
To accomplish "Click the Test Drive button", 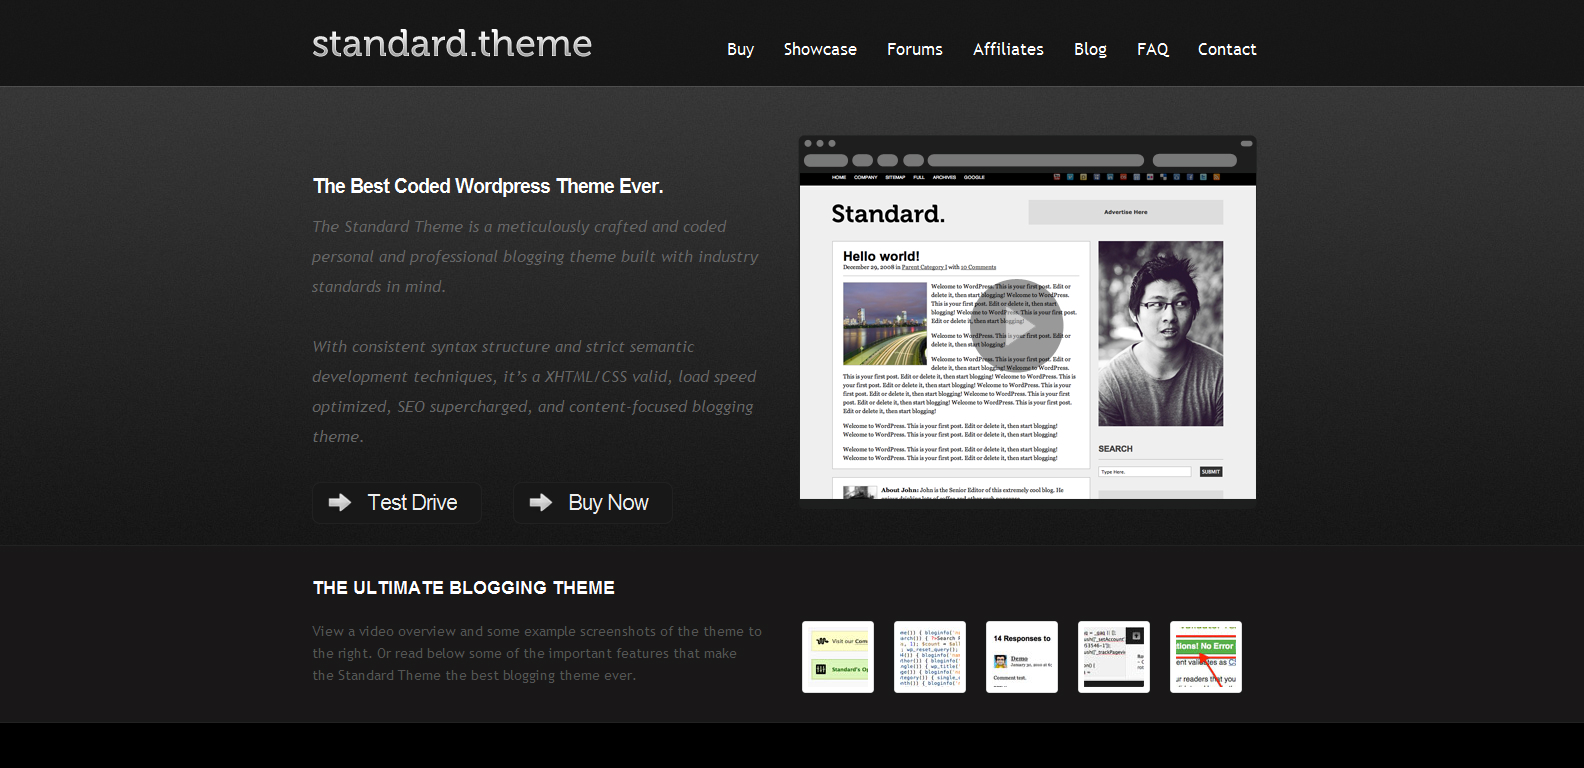I will [x=397, y=503].
